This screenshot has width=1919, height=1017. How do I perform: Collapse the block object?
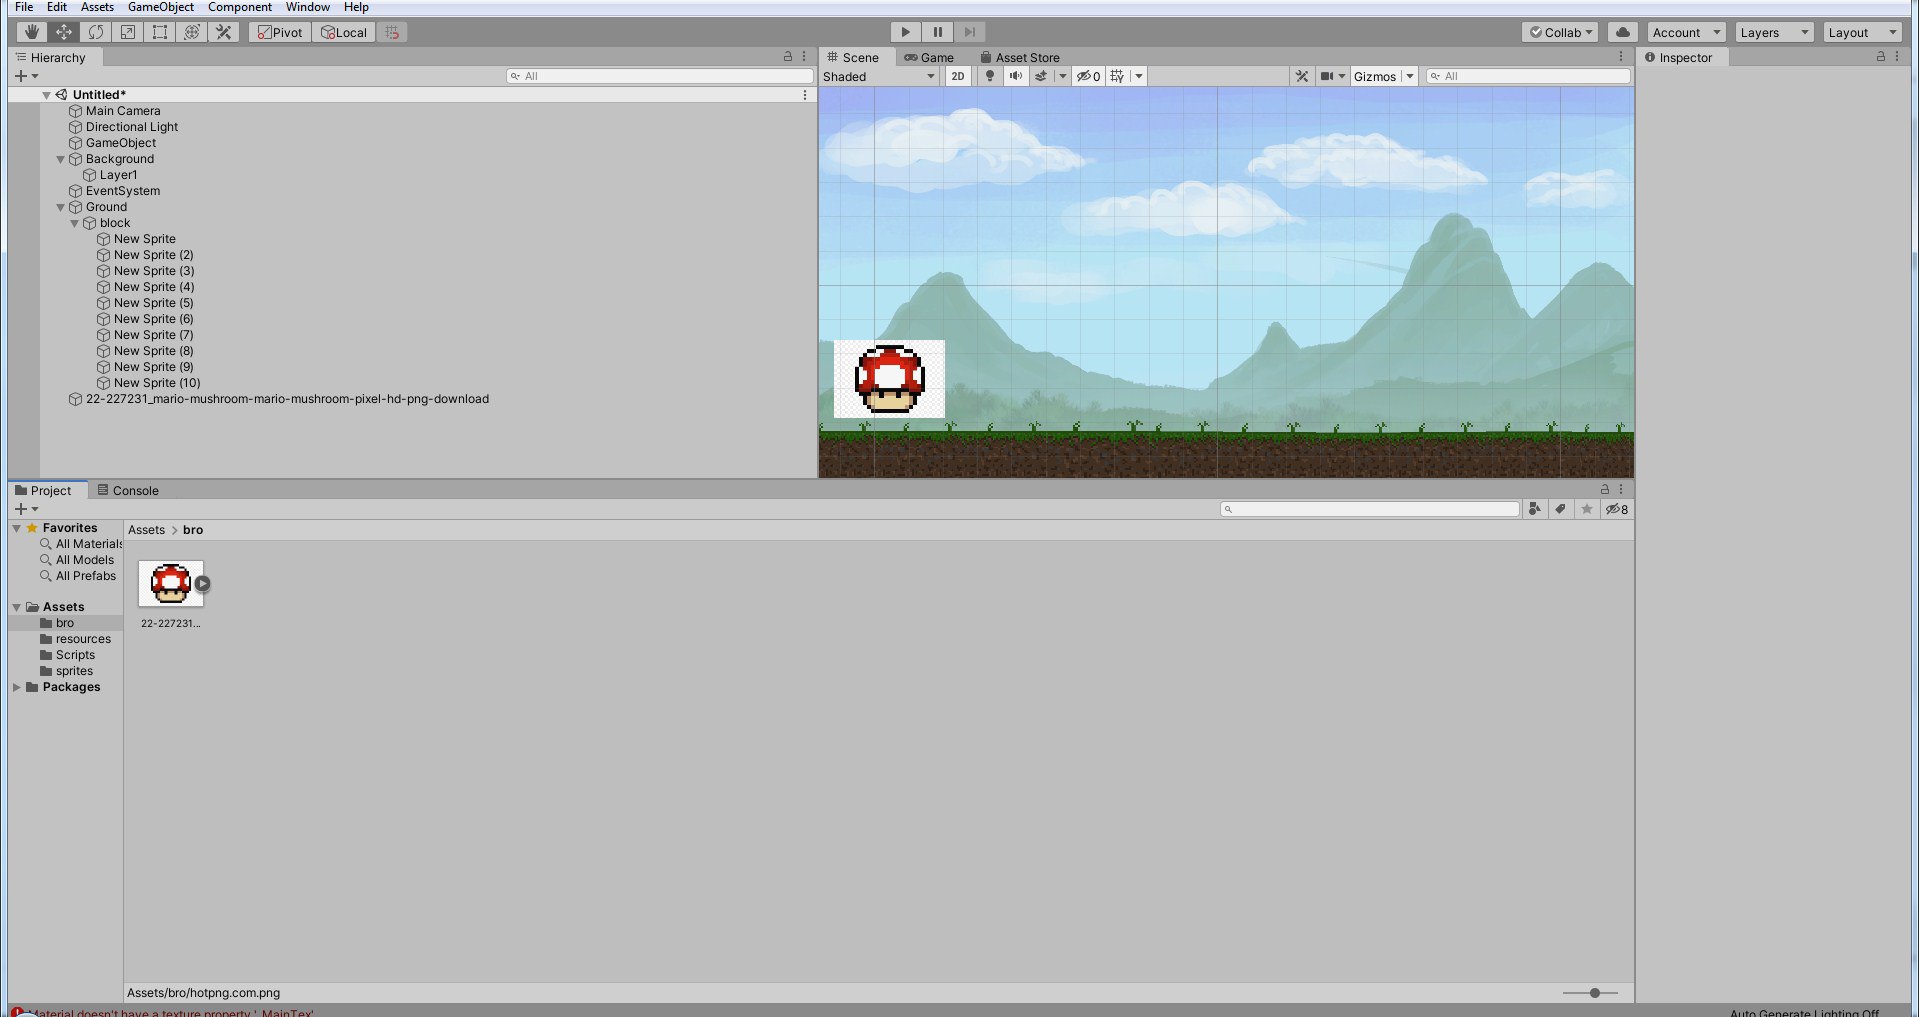point(74,223)
